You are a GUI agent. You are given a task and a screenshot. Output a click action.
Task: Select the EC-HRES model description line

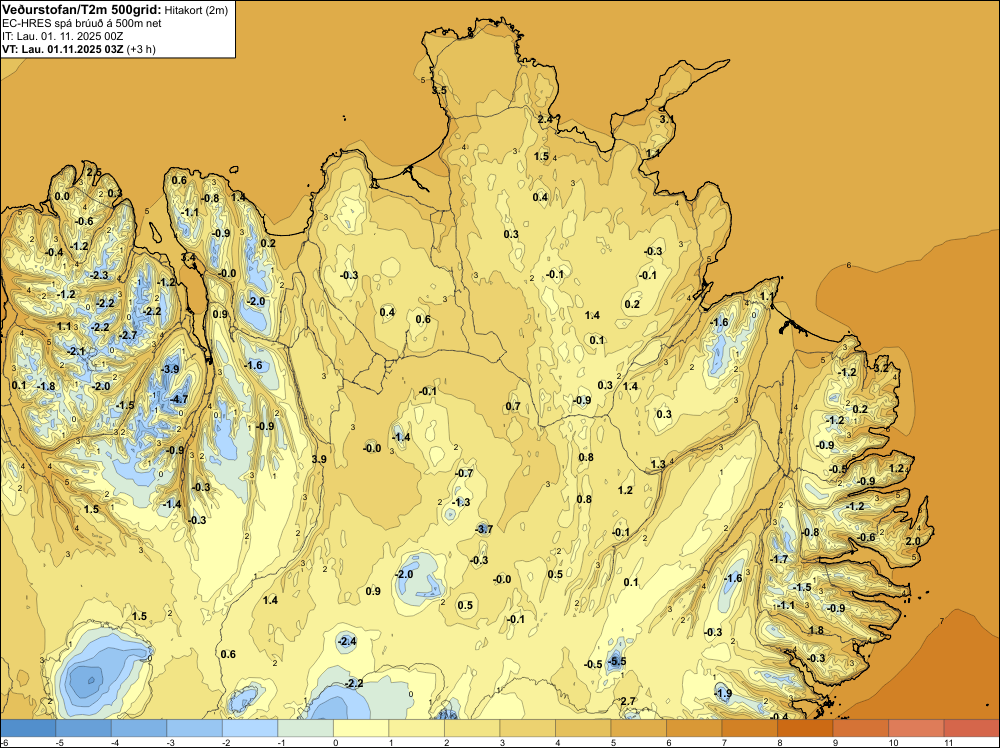(82, 23)
